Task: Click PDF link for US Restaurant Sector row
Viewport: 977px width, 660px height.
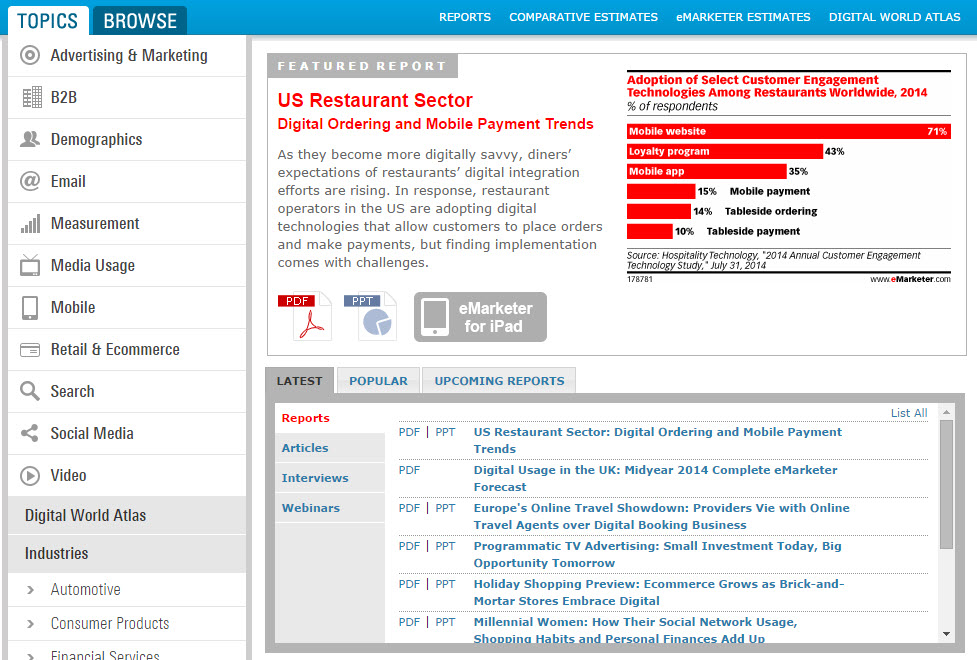Action: click(x=409, y=432)
